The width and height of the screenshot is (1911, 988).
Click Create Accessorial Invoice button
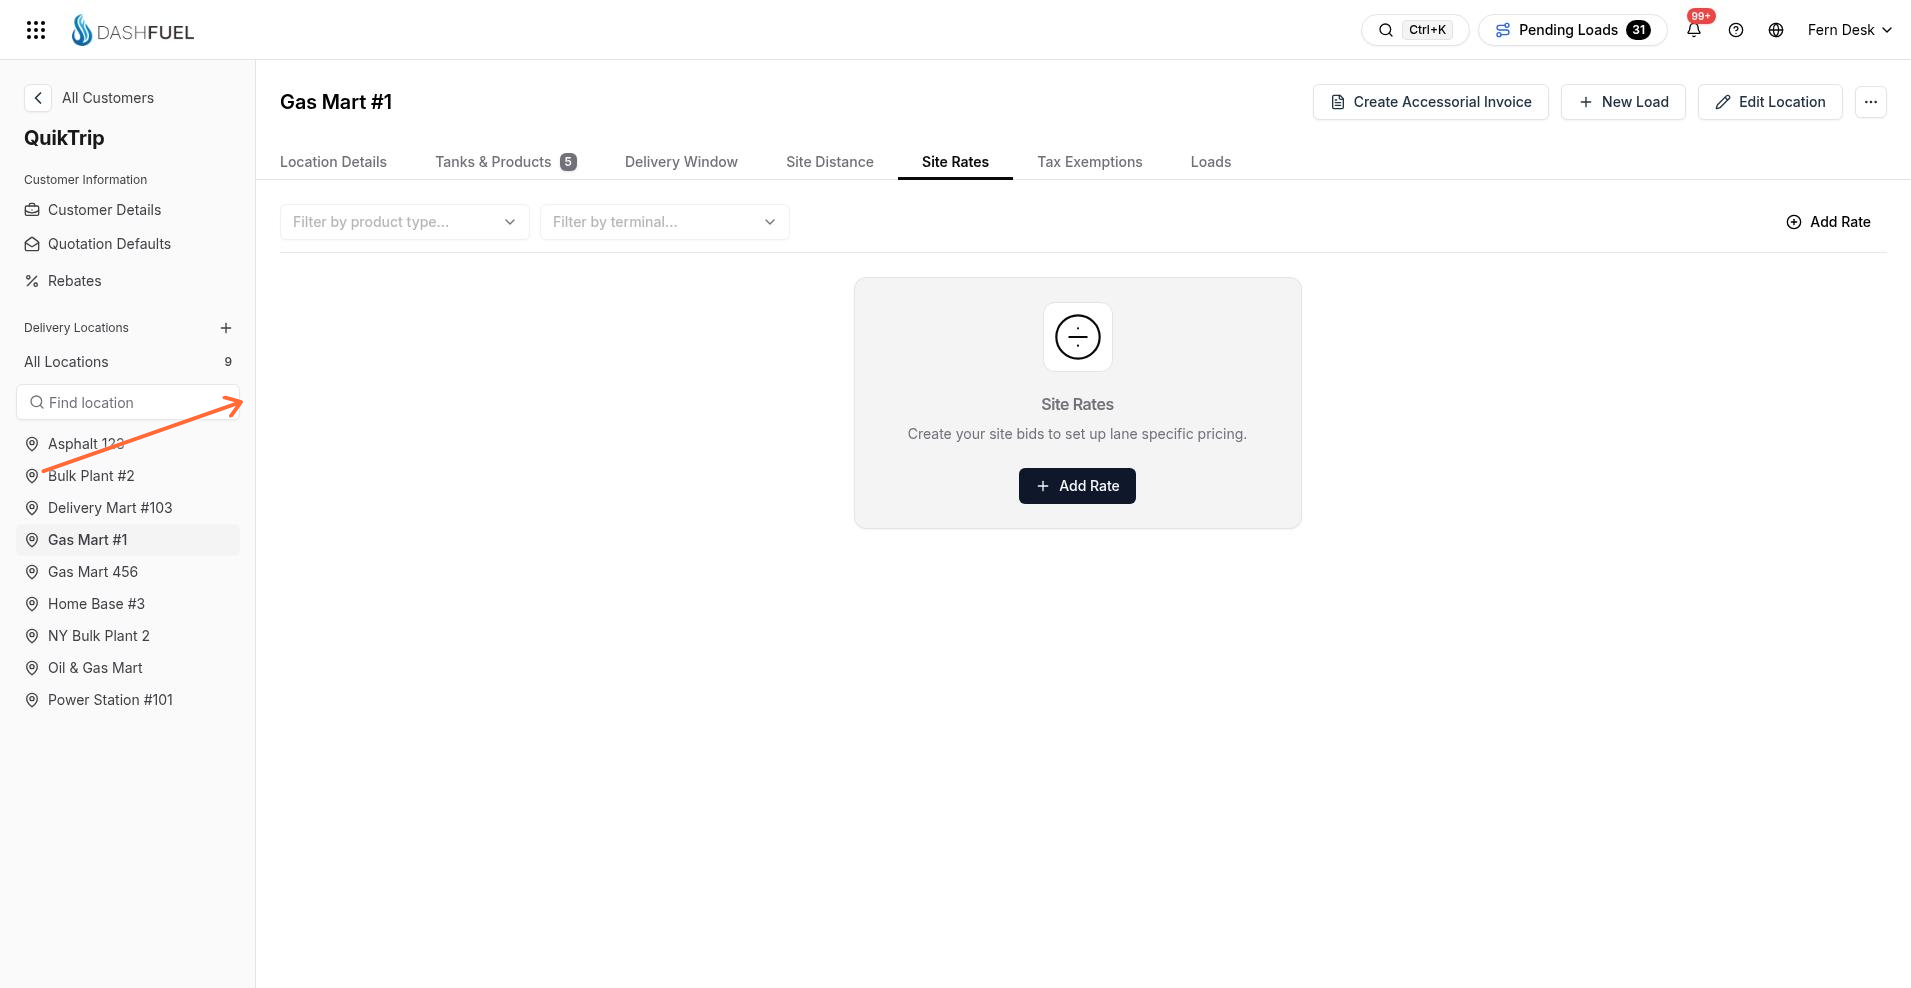tap(1430, 102)
